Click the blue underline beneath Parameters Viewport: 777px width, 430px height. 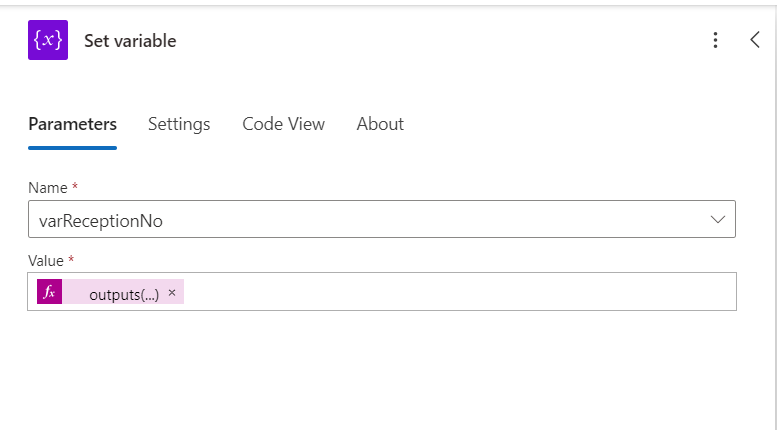click(x=72, y=148)
